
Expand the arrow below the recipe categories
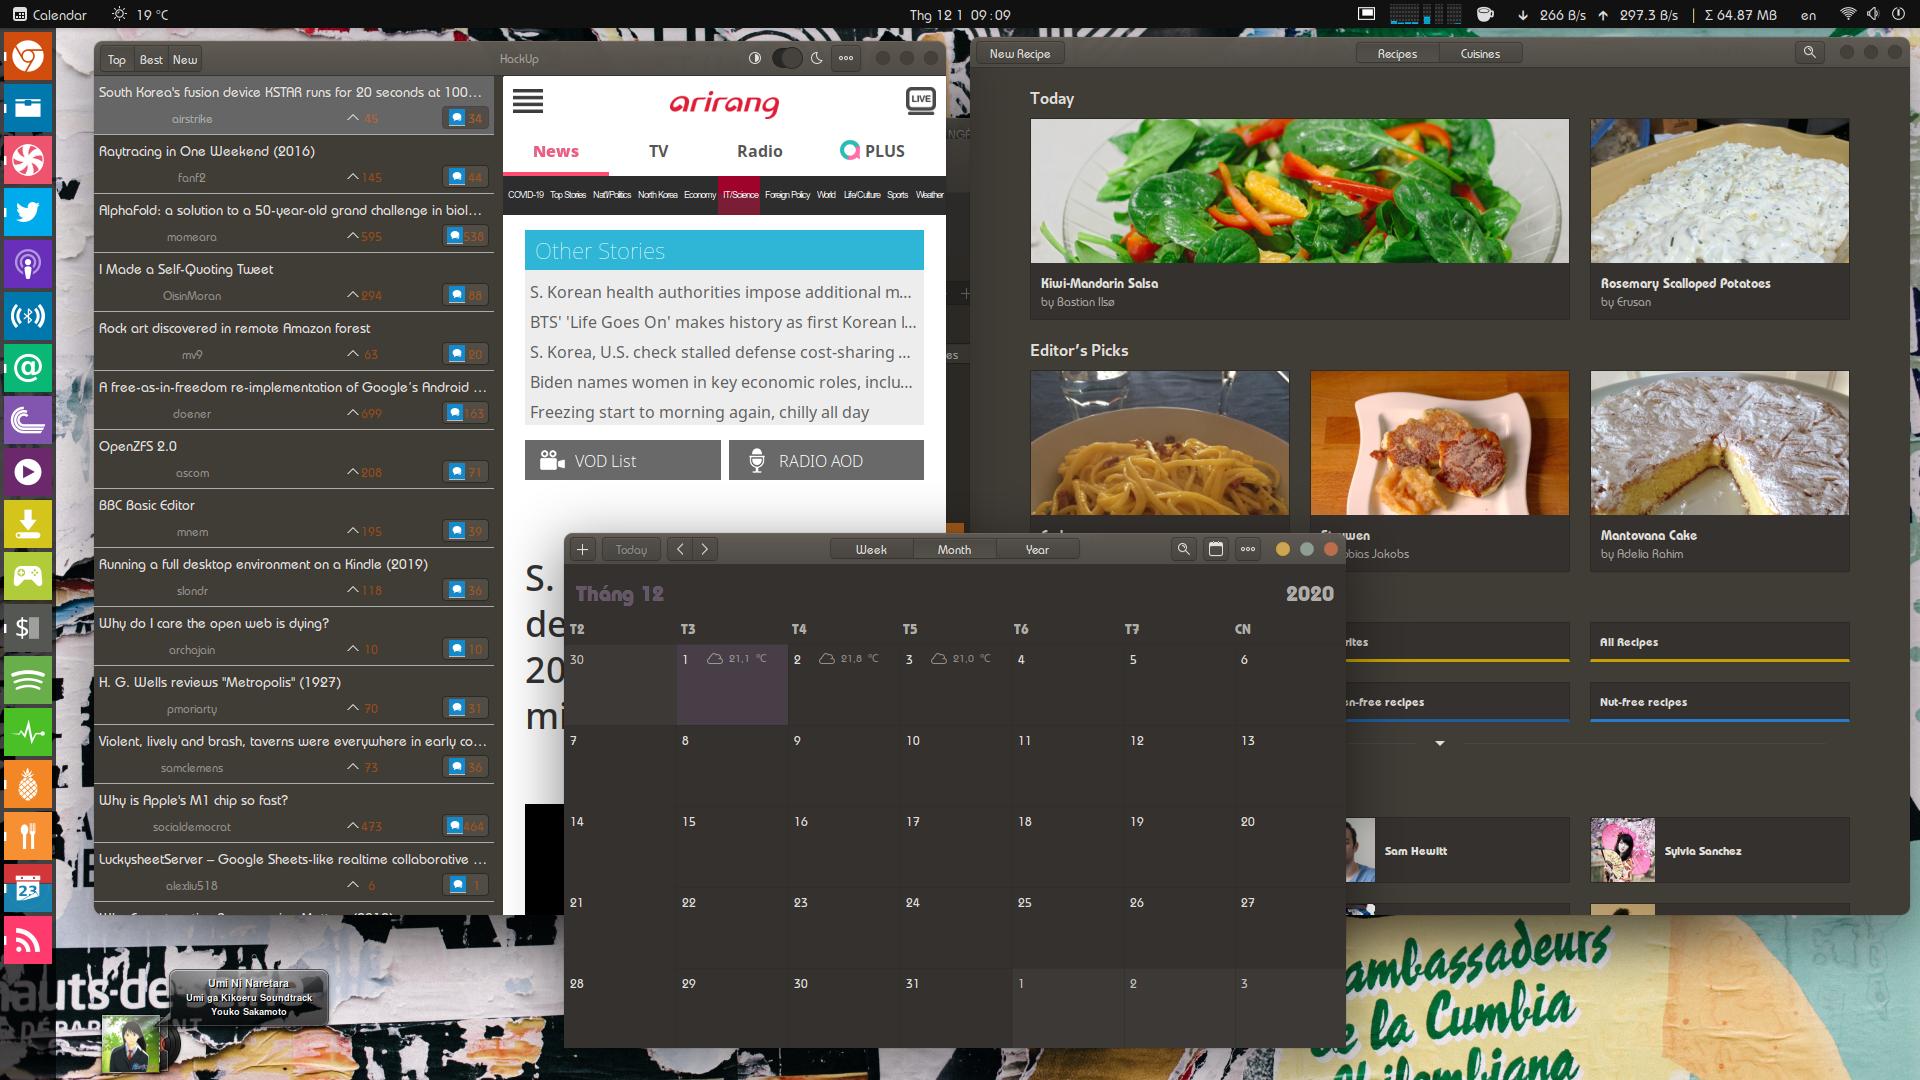coord(1440,743)
